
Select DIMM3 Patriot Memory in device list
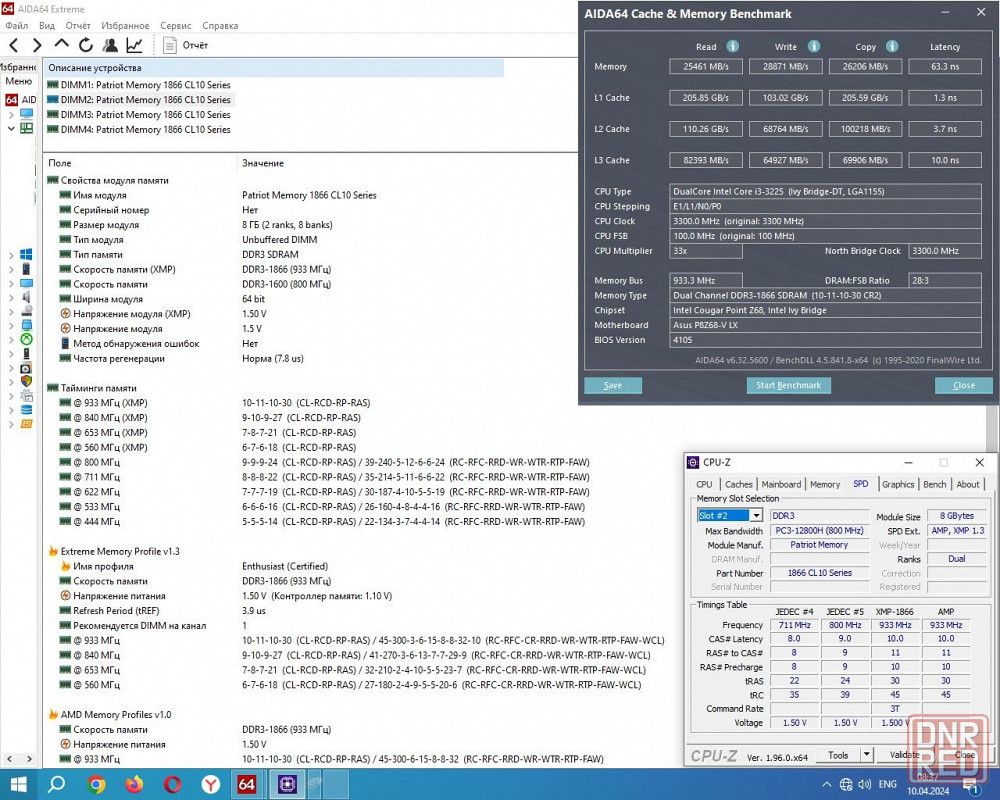[145, 114]
